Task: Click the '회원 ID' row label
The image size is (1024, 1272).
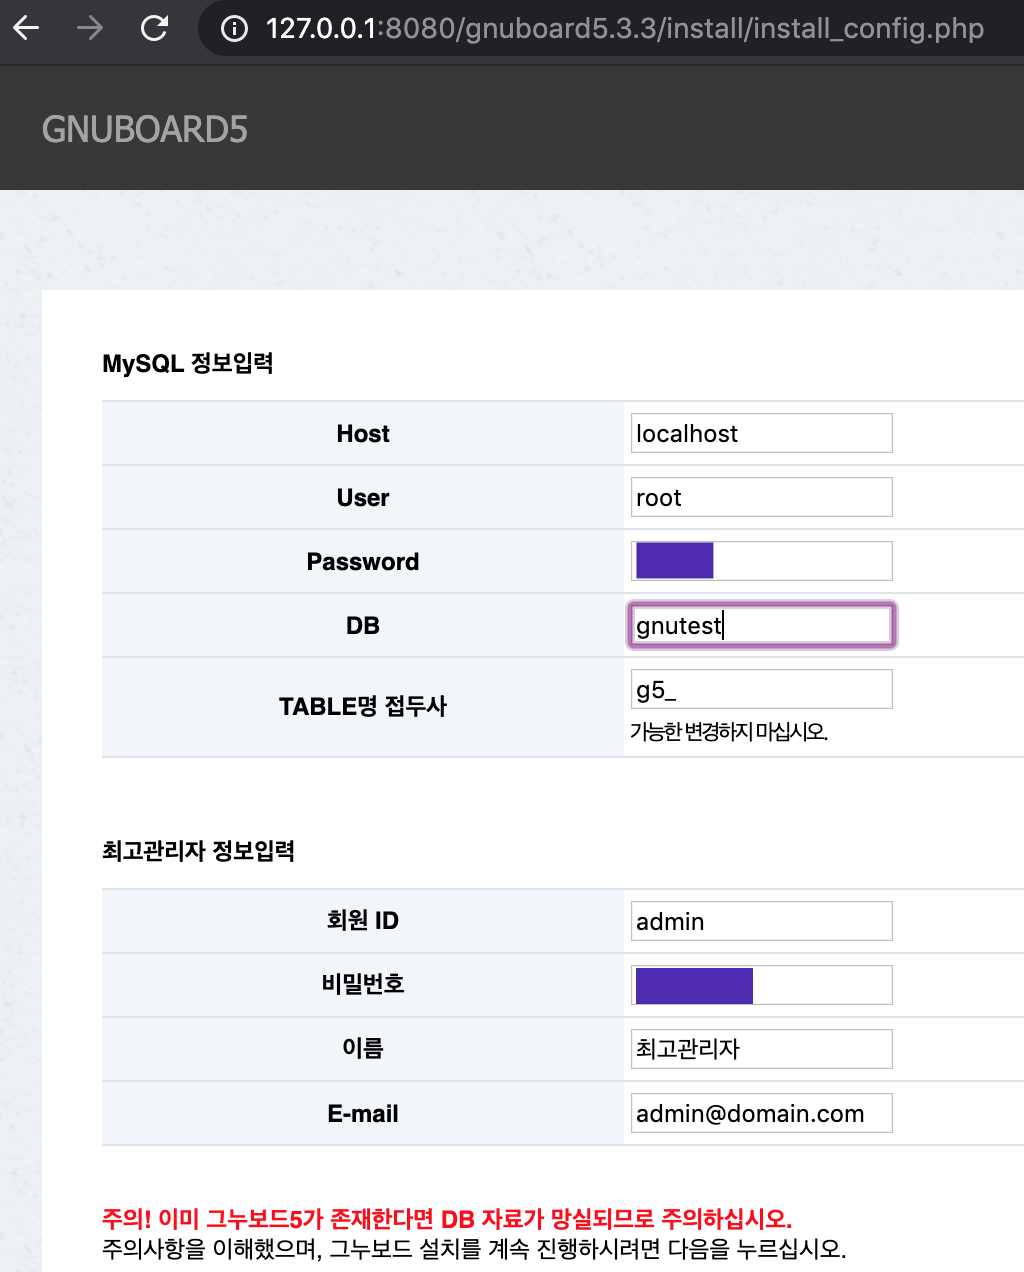Action: (363, 920)
